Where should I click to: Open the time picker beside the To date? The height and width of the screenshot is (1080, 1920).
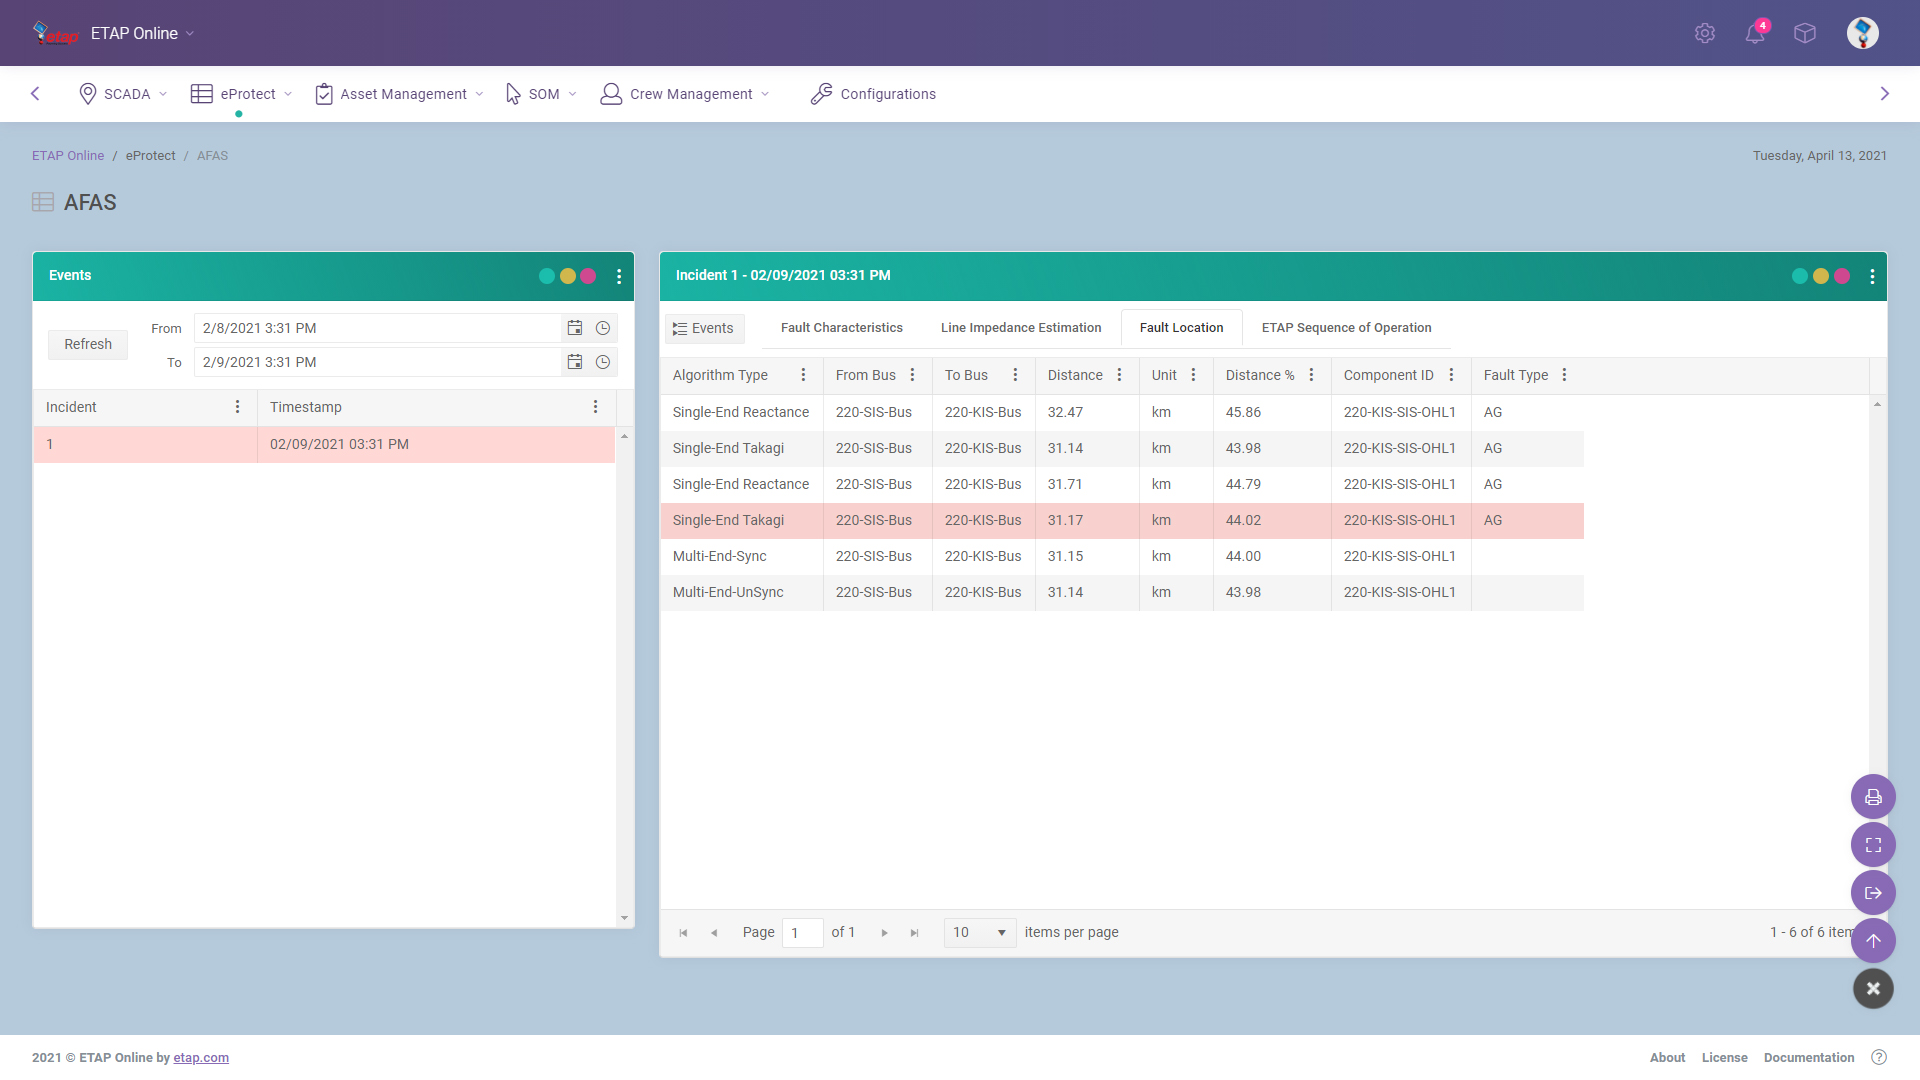[603, 362]
